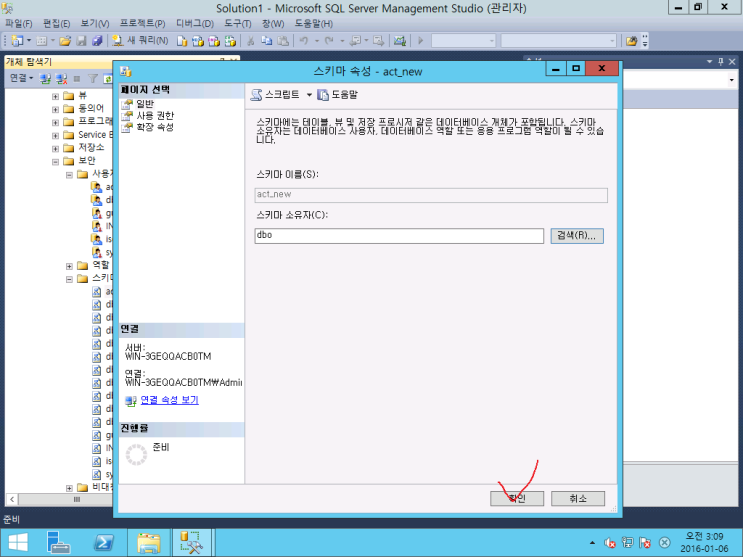
Task: Click the New Project toolbar icon
Action: (x=17, y=41)
